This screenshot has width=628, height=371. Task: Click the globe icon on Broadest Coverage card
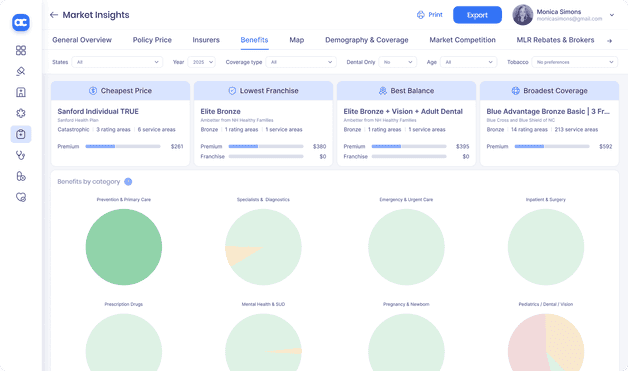pos(515,91)
